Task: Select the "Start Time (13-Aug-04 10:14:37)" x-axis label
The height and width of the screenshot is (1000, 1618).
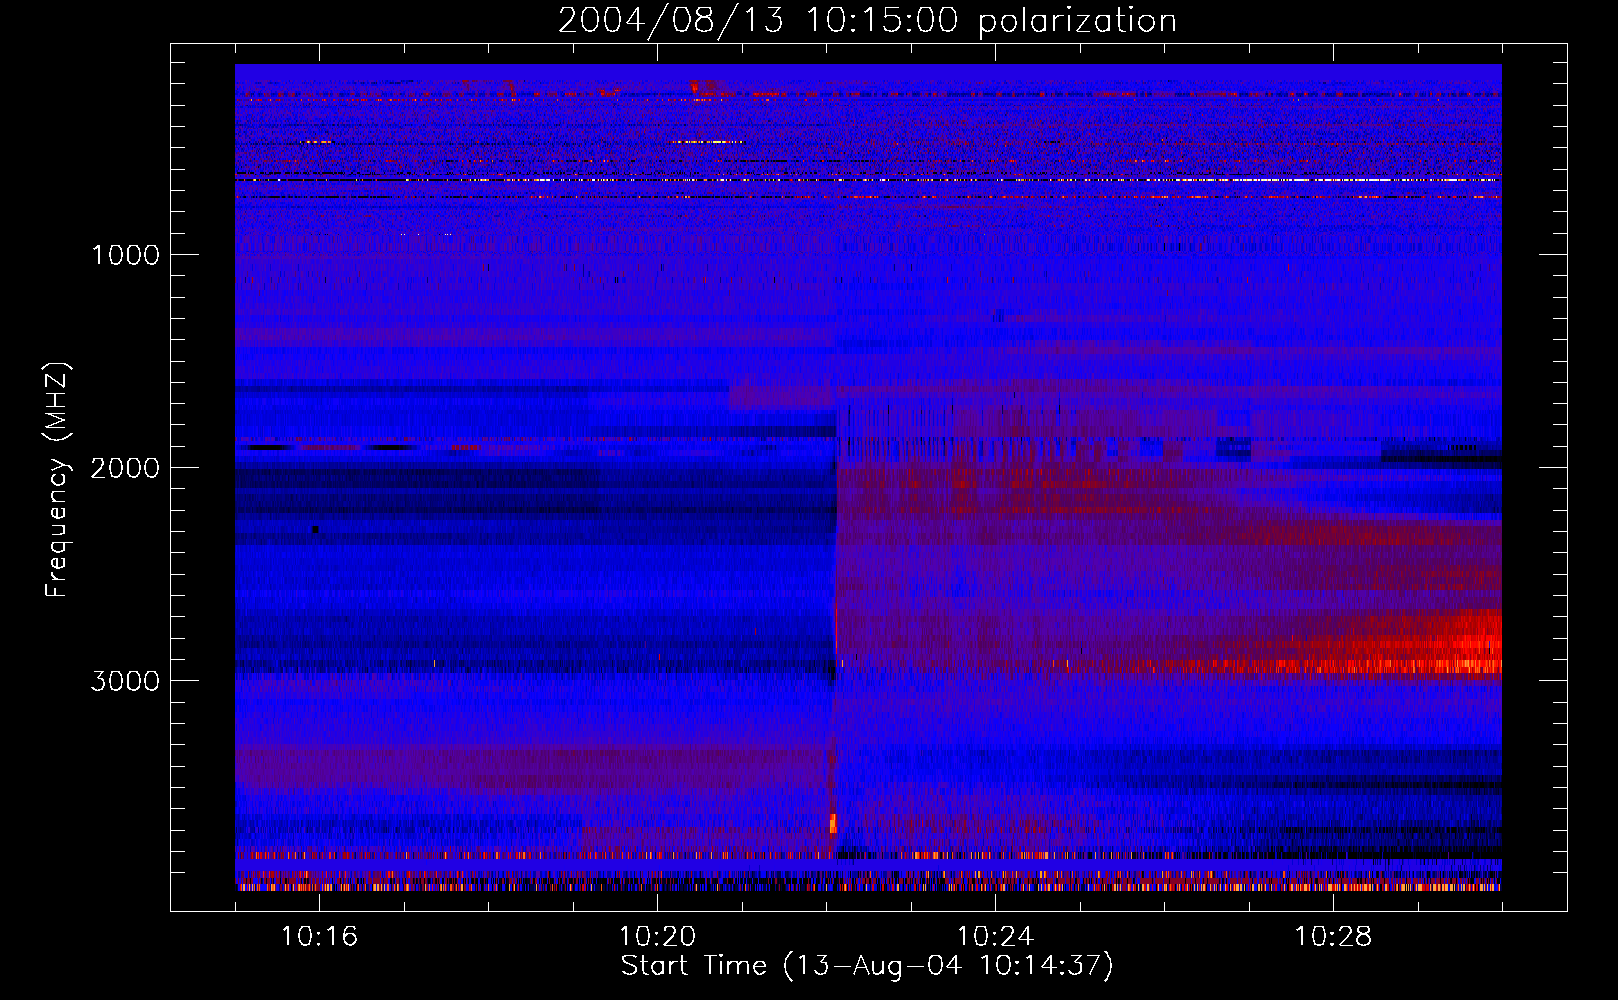Action: 867,966
